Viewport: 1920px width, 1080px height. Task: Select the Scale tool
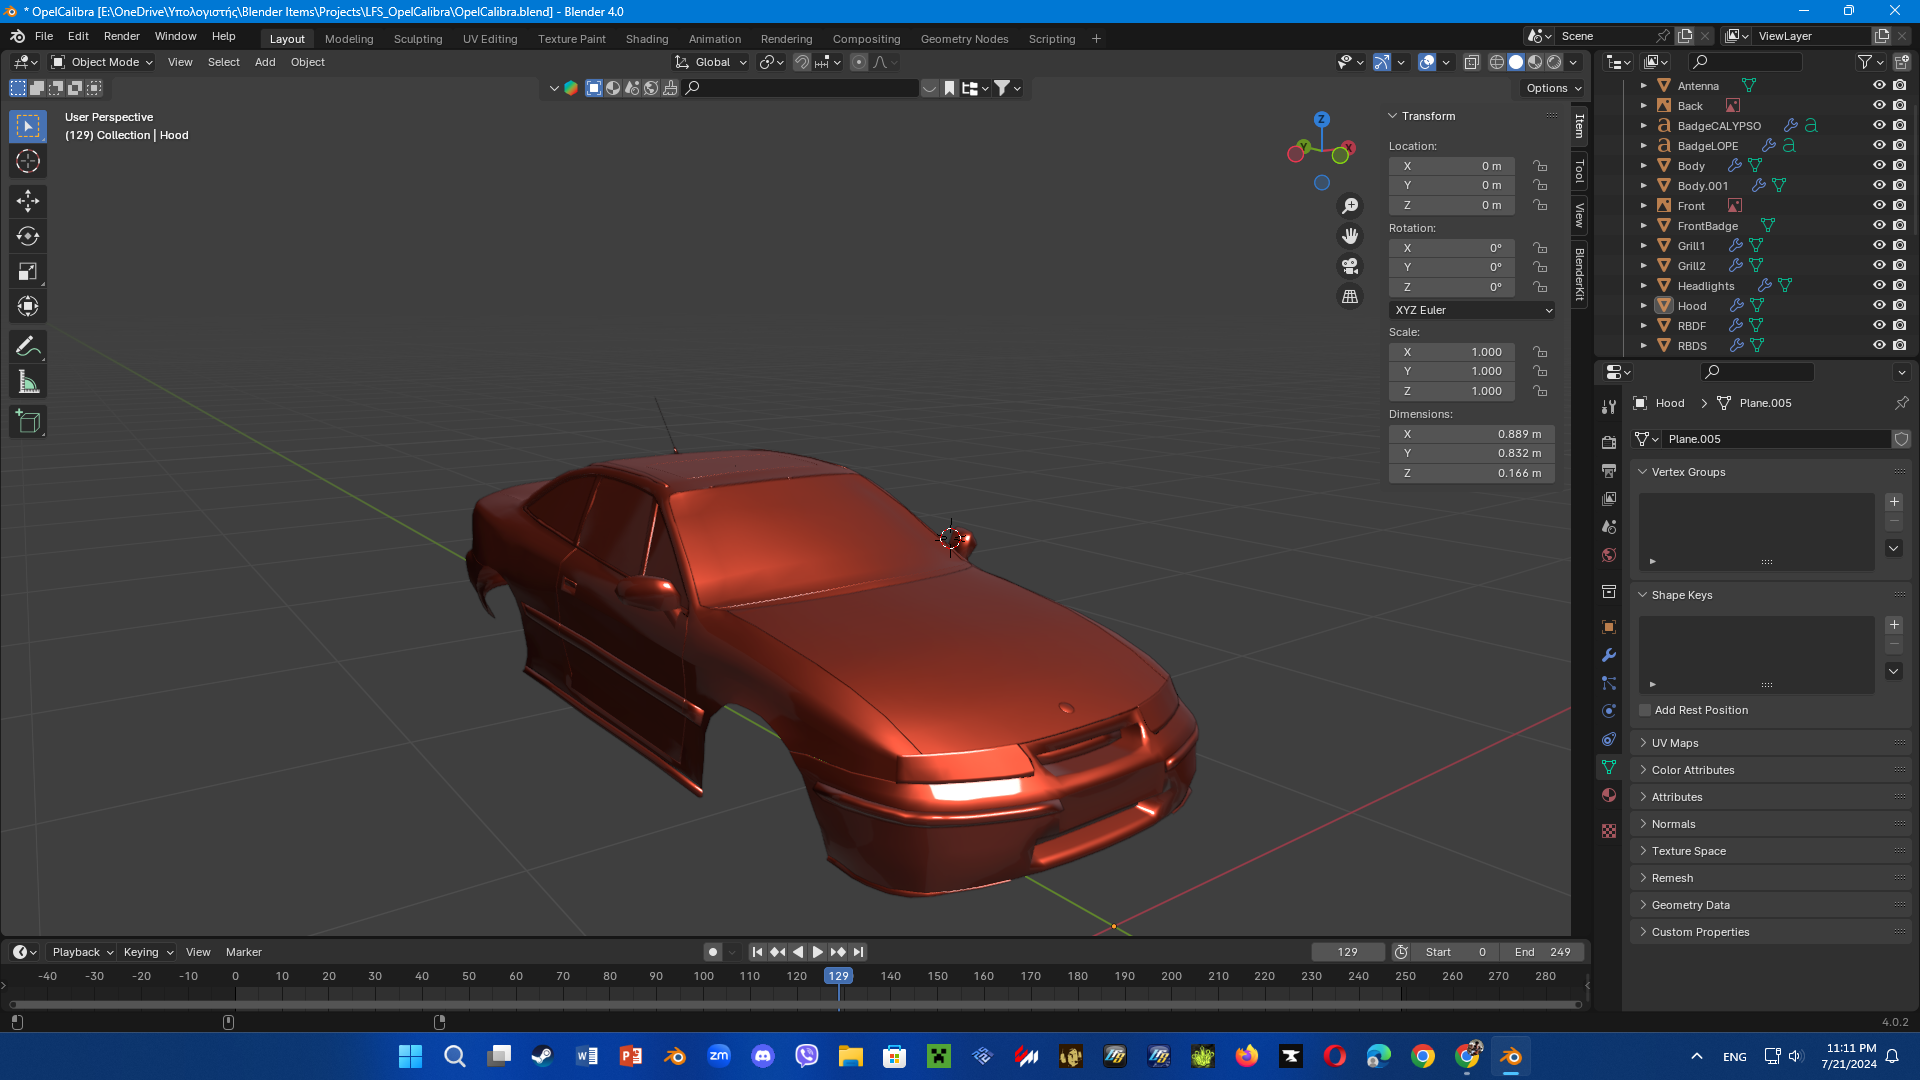click(28, 271)
